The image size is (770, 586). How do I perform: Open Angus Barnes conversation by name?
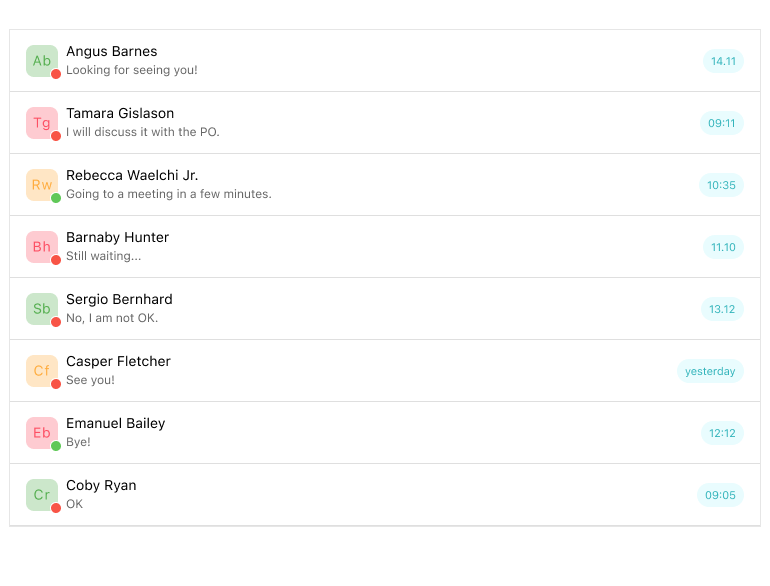point(111,52)
